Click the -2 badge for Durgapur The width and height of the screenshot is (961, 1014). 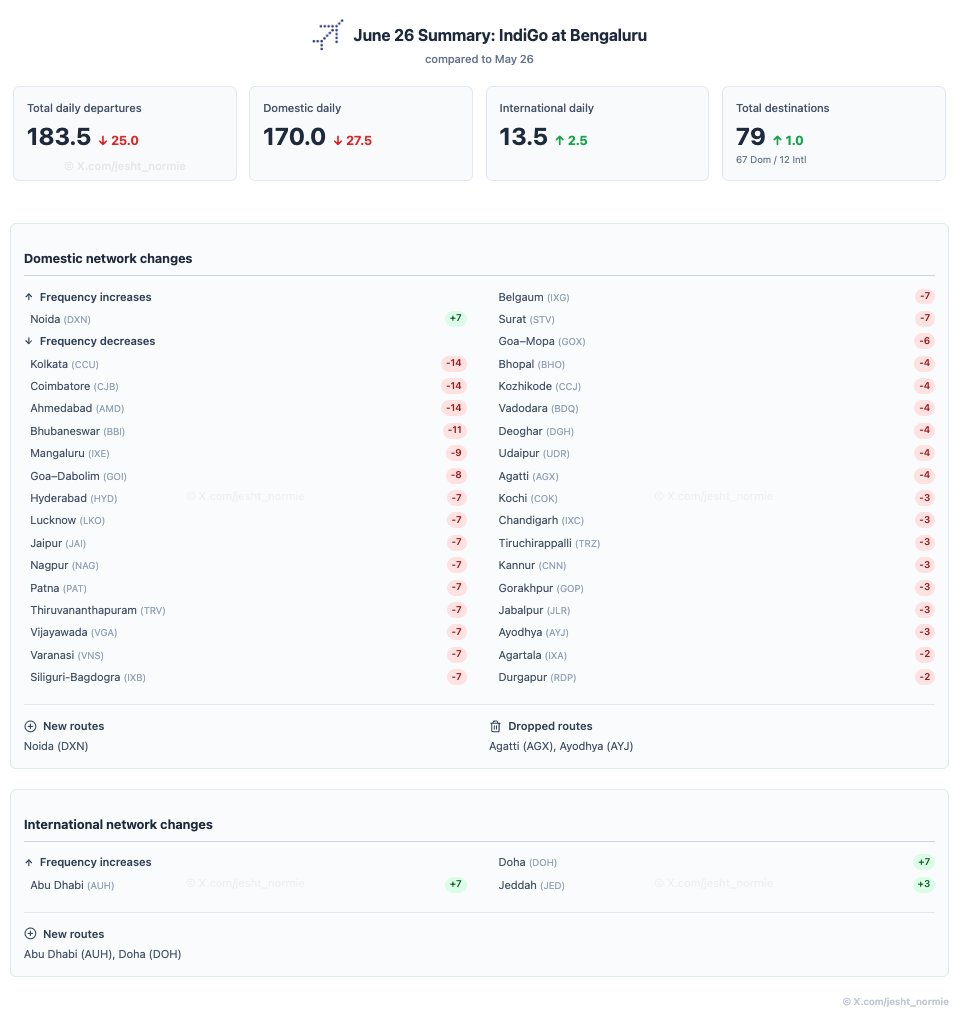click(x=925, y=677)
